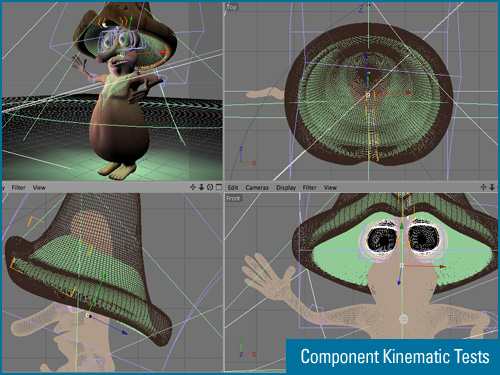Click the zoom arrow icon of the Front viewport
The width and height of the screenshot is (500, 375).
click(x=492, y=187)
